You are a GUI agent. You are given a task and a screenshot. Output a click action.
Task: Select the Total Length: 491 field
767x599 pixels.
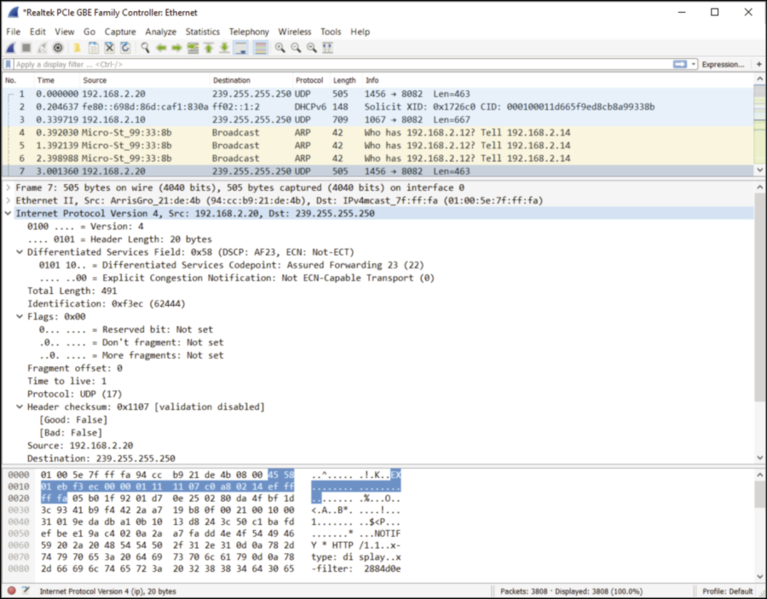[72, 290]
